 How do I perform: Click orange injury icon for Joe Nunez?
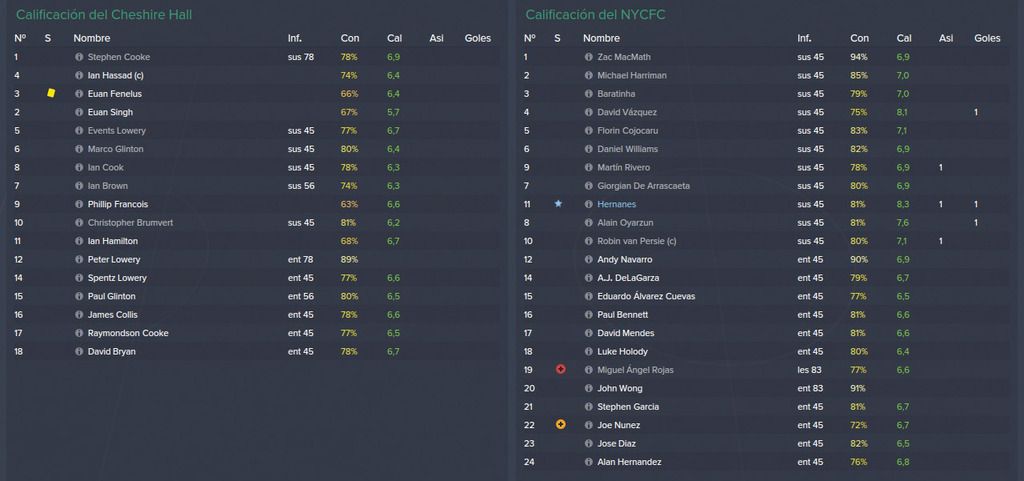pyautogui.click(x=560, y=425)
